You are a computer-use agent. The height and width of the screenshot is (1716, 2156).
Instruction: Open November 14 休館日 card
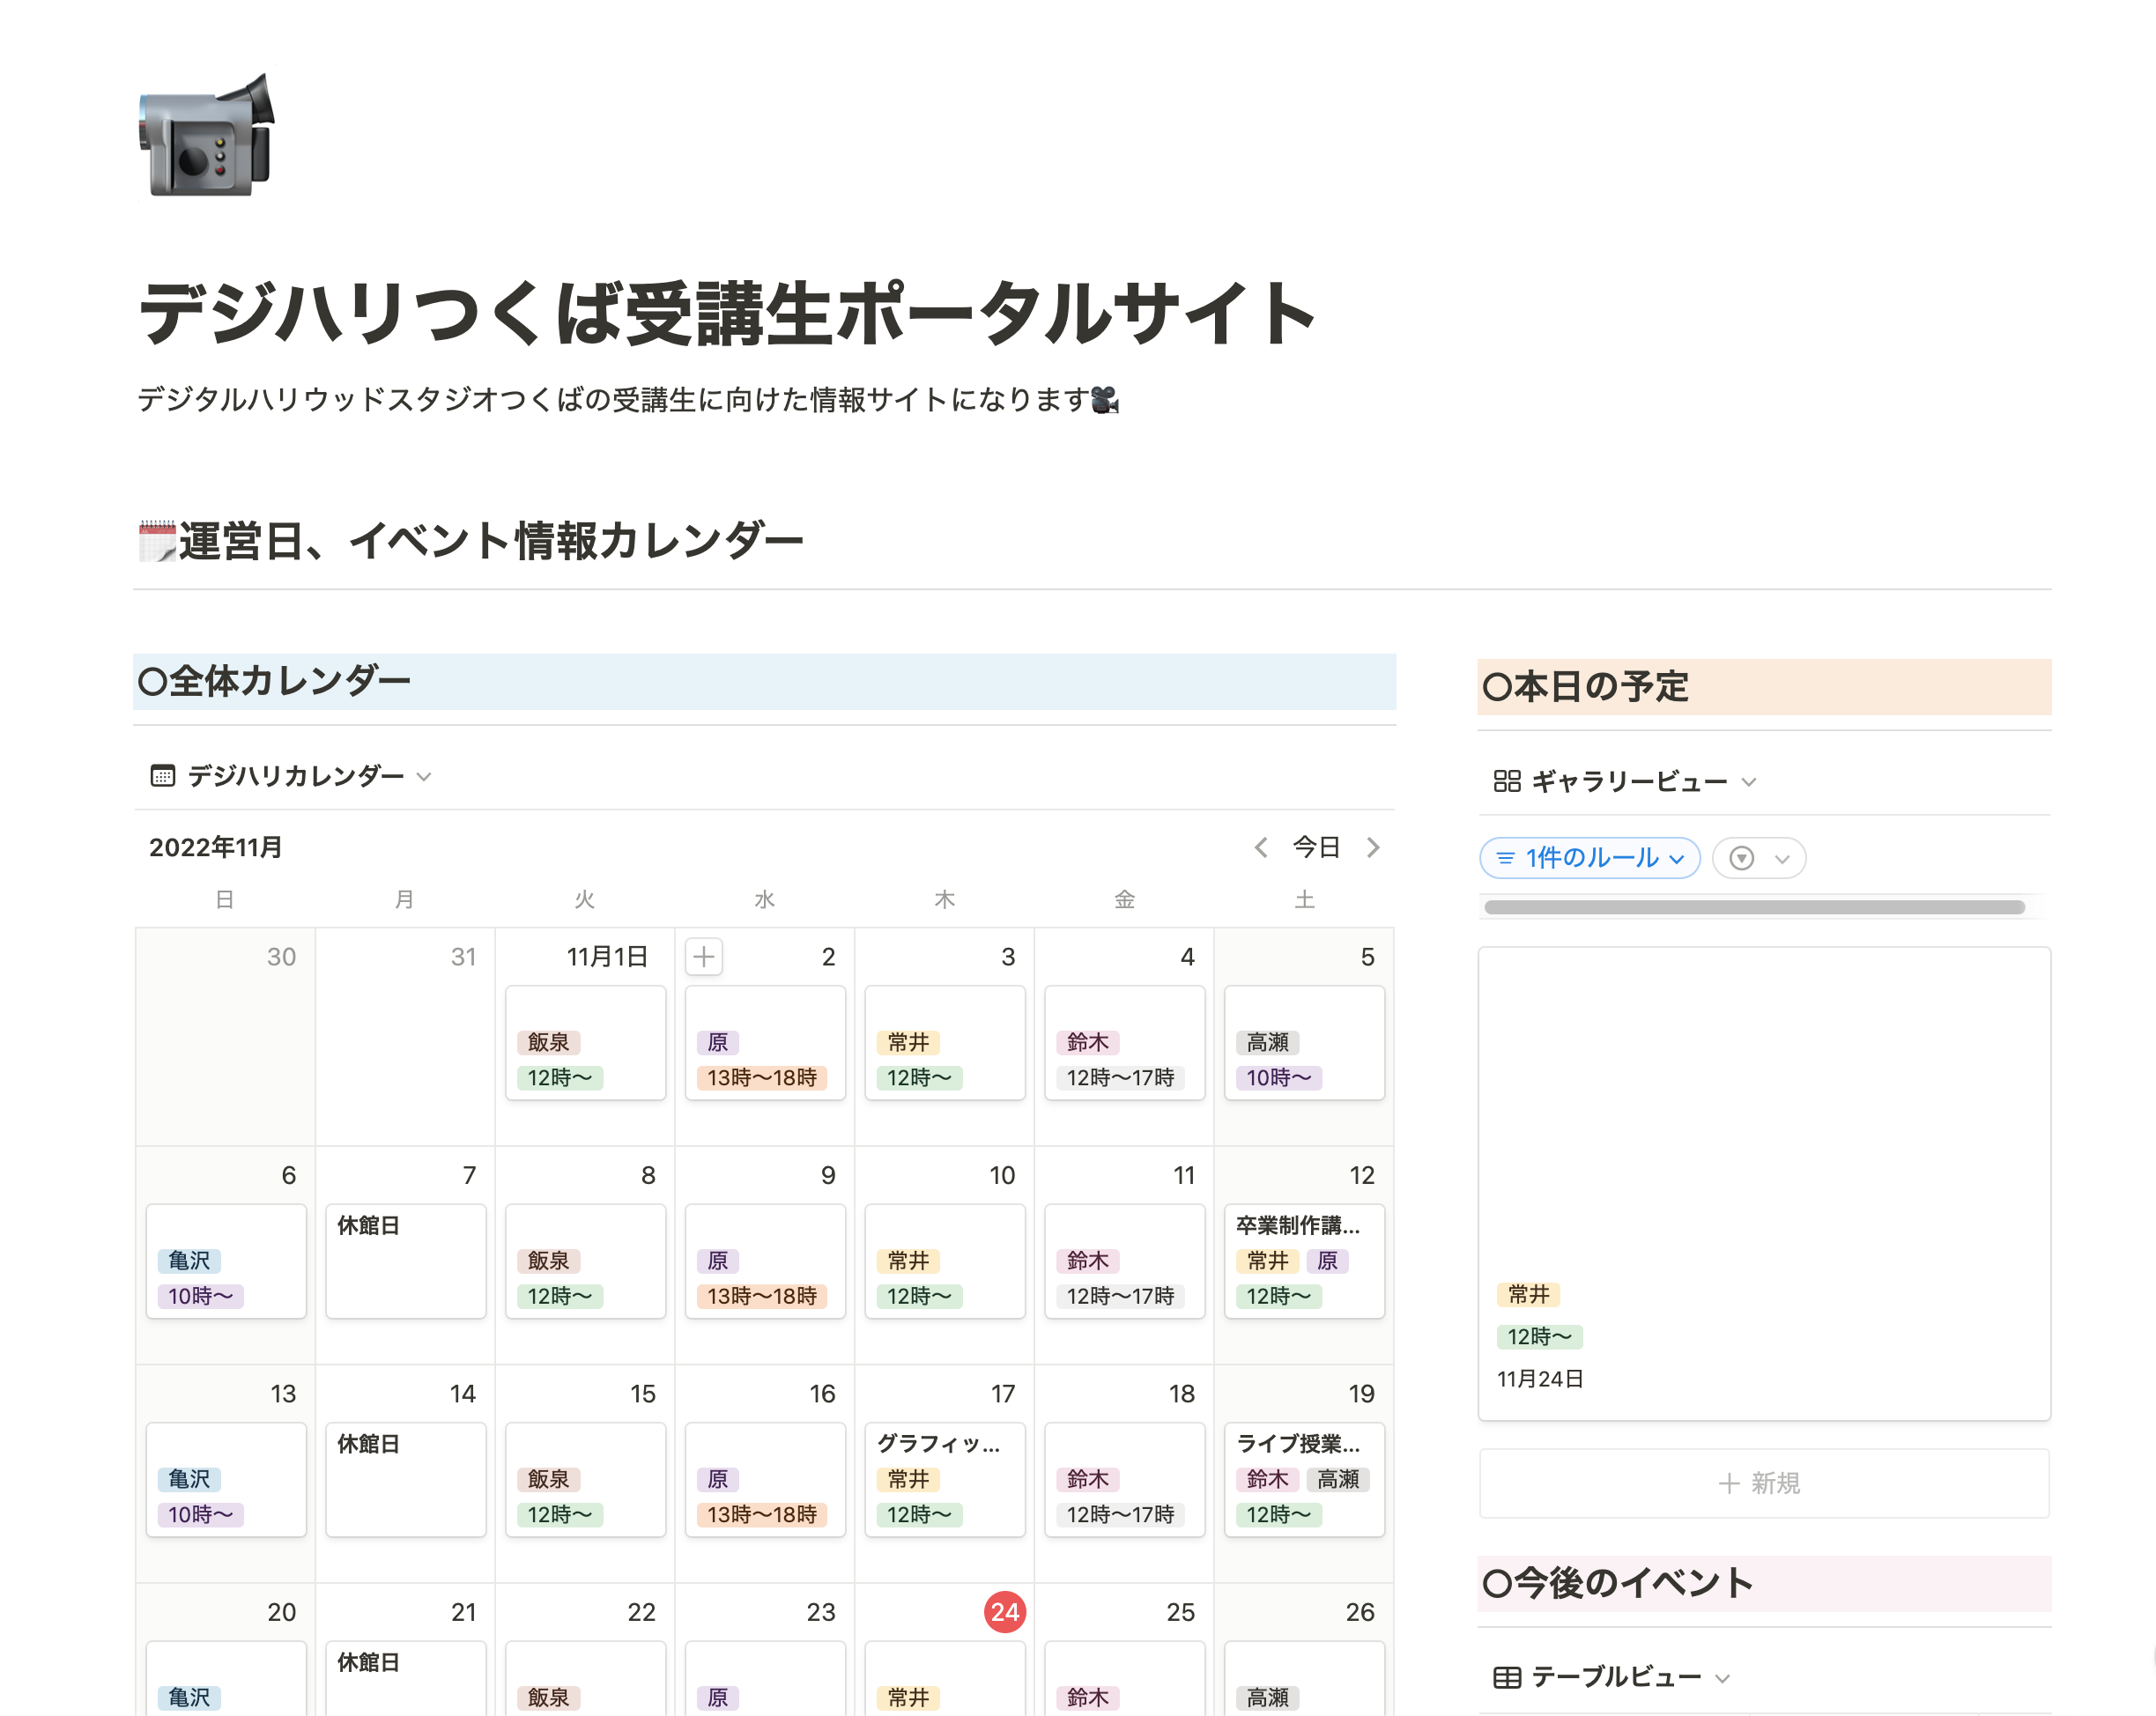pyautogui.click(x=406, y=1480)
